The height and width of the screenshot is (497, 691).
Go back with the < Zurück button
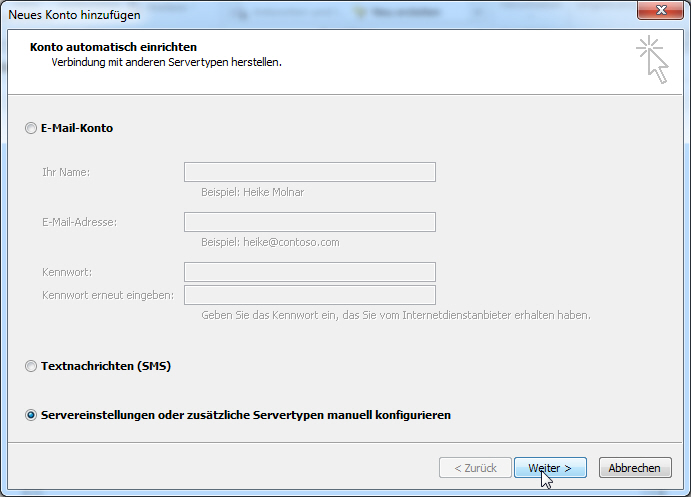tap(475, 467)
